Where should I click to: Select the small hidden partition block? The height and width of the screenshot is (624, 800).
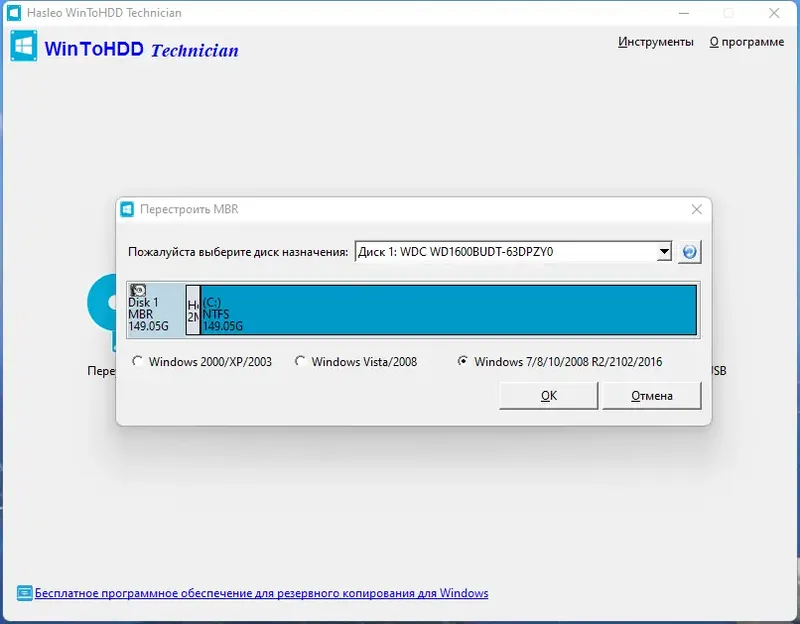pyautogui.click(x=193, y=310)
